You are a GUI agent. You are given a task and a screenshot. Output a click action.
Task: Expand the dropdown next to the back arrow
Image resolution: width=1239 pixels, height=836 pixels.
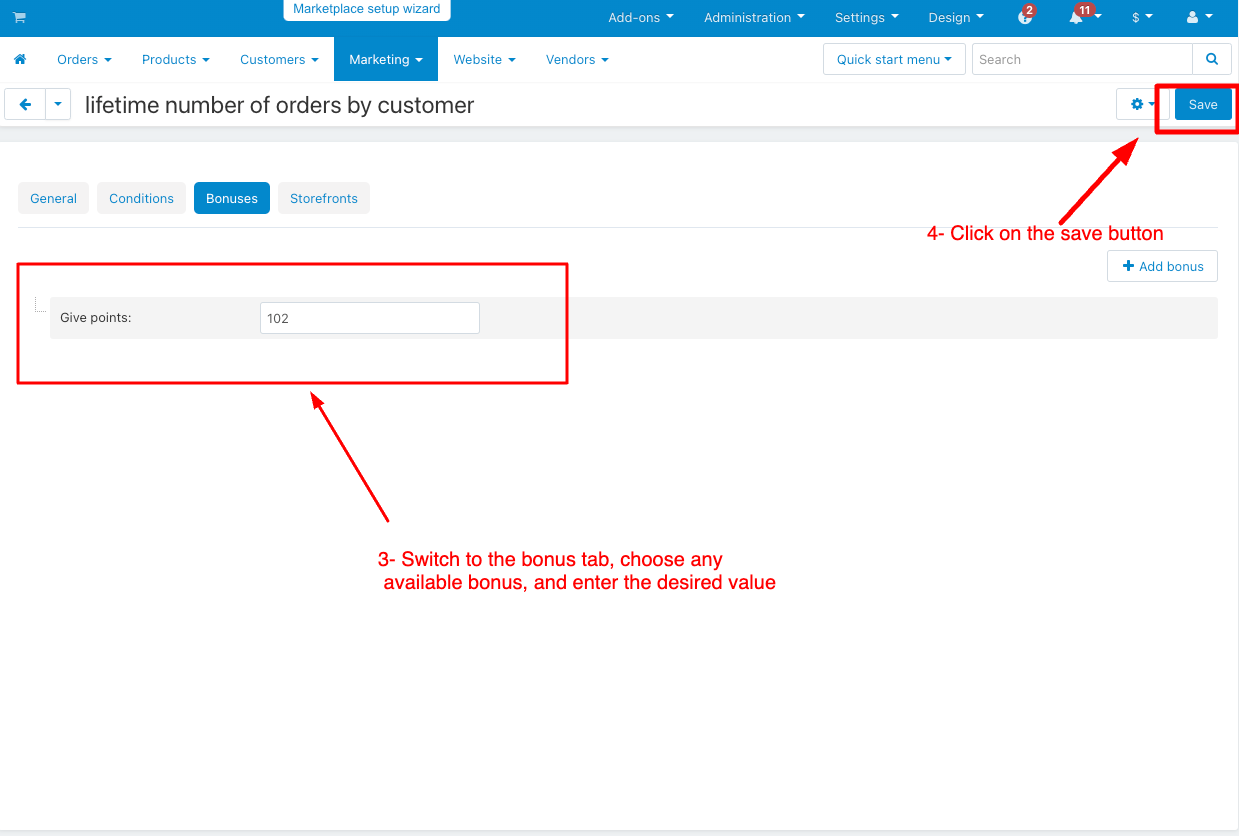point(58,104)
